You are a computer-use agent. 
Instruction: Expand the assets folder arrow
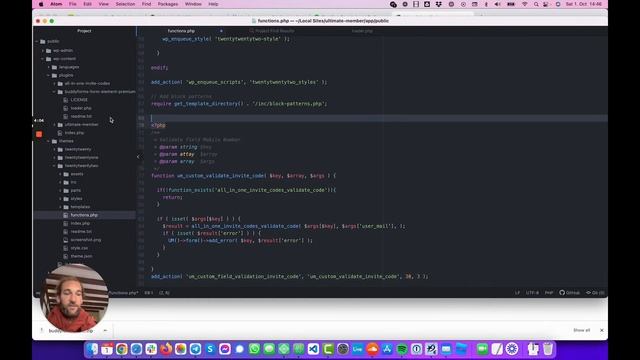coord(60,174)
